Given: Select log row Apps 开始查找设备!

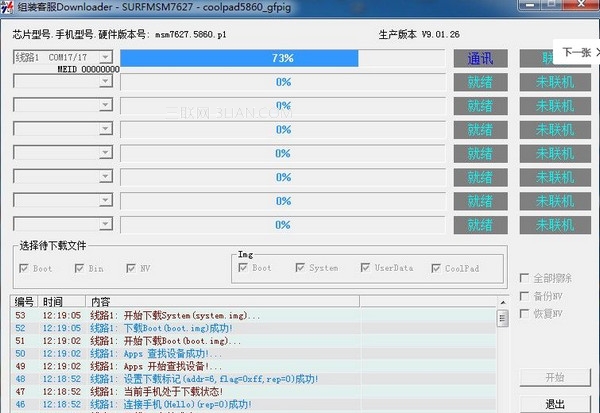Looking at the screenshot, I should [254, 366].
